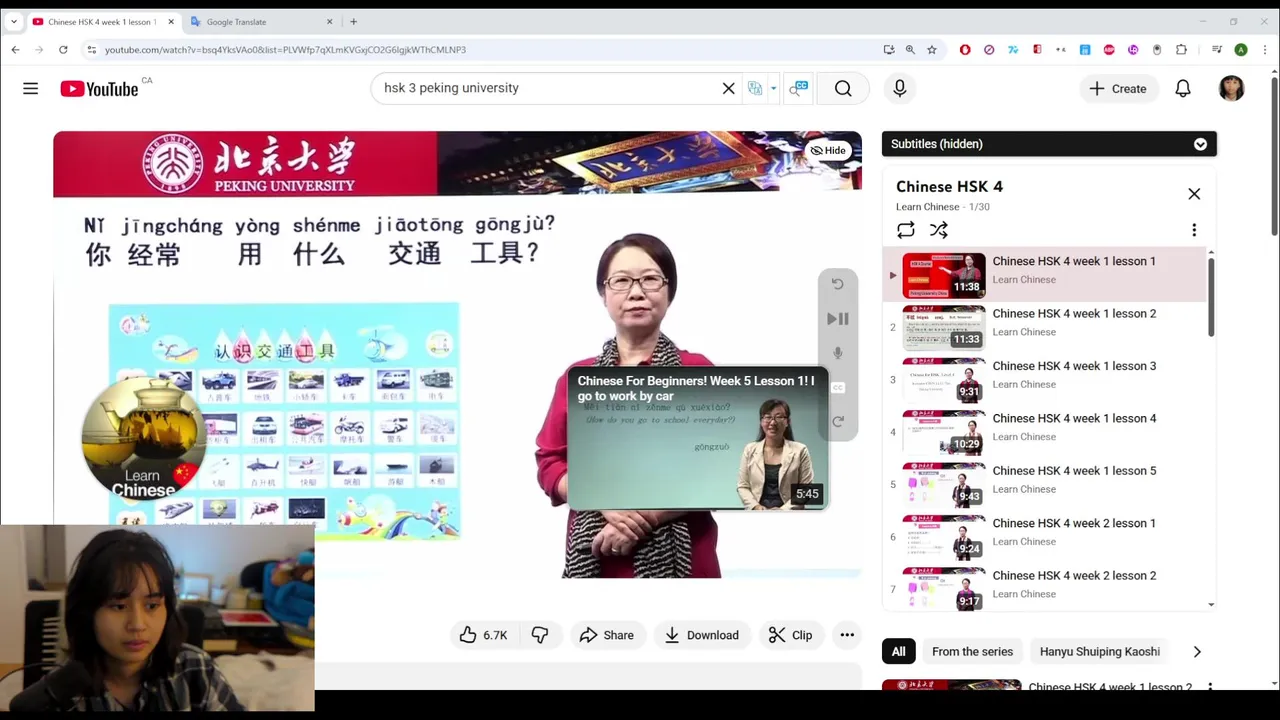
Task: Run search with magnifier button
Action: (x=843, y=88)
